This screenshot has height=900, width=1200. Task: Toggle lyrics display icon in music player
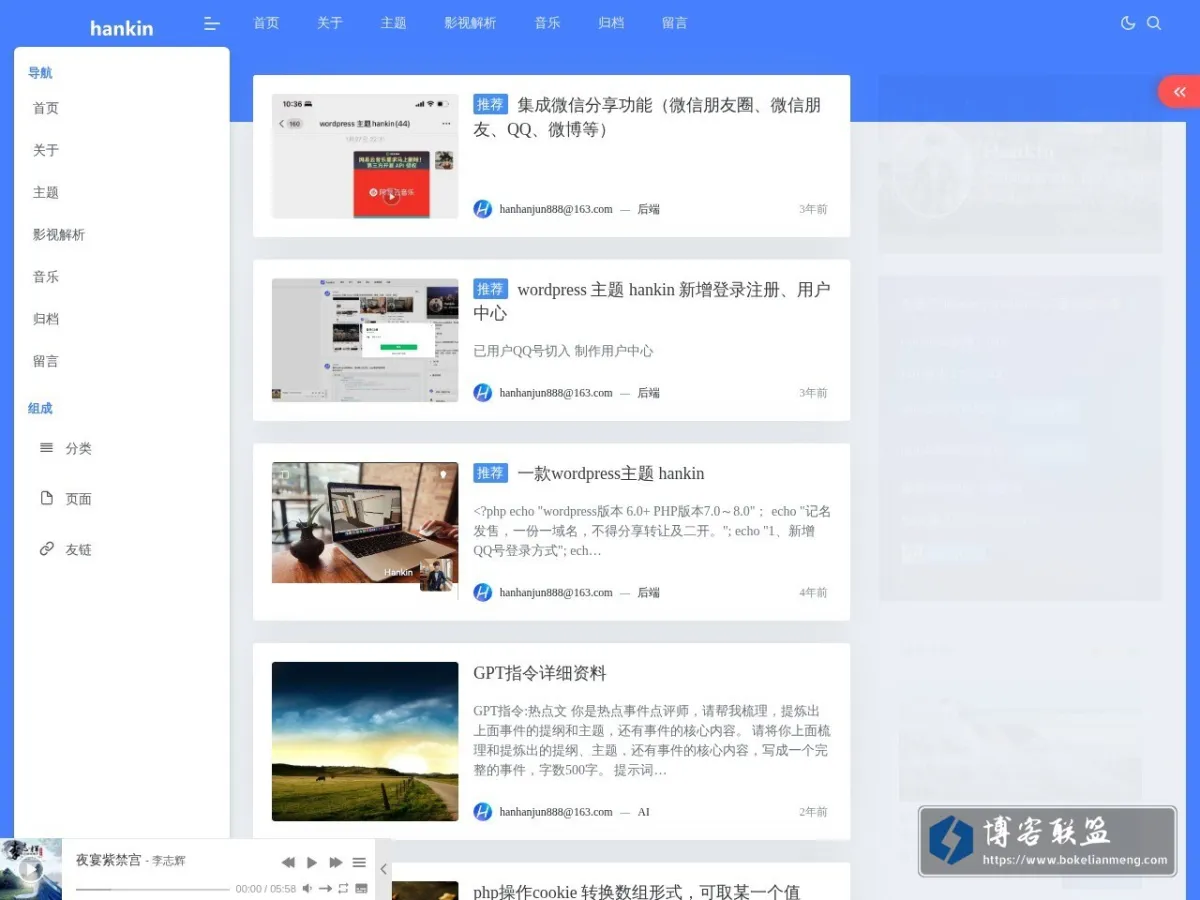click(361, 888)
